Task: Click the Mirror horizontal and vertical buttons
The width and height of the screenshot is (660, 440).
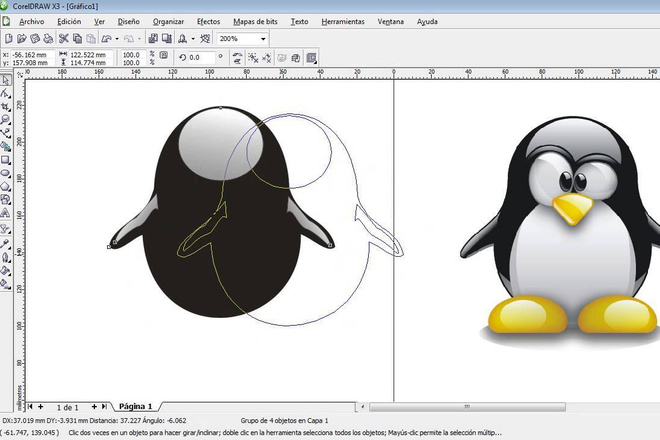Action: [x=237, y=58]
